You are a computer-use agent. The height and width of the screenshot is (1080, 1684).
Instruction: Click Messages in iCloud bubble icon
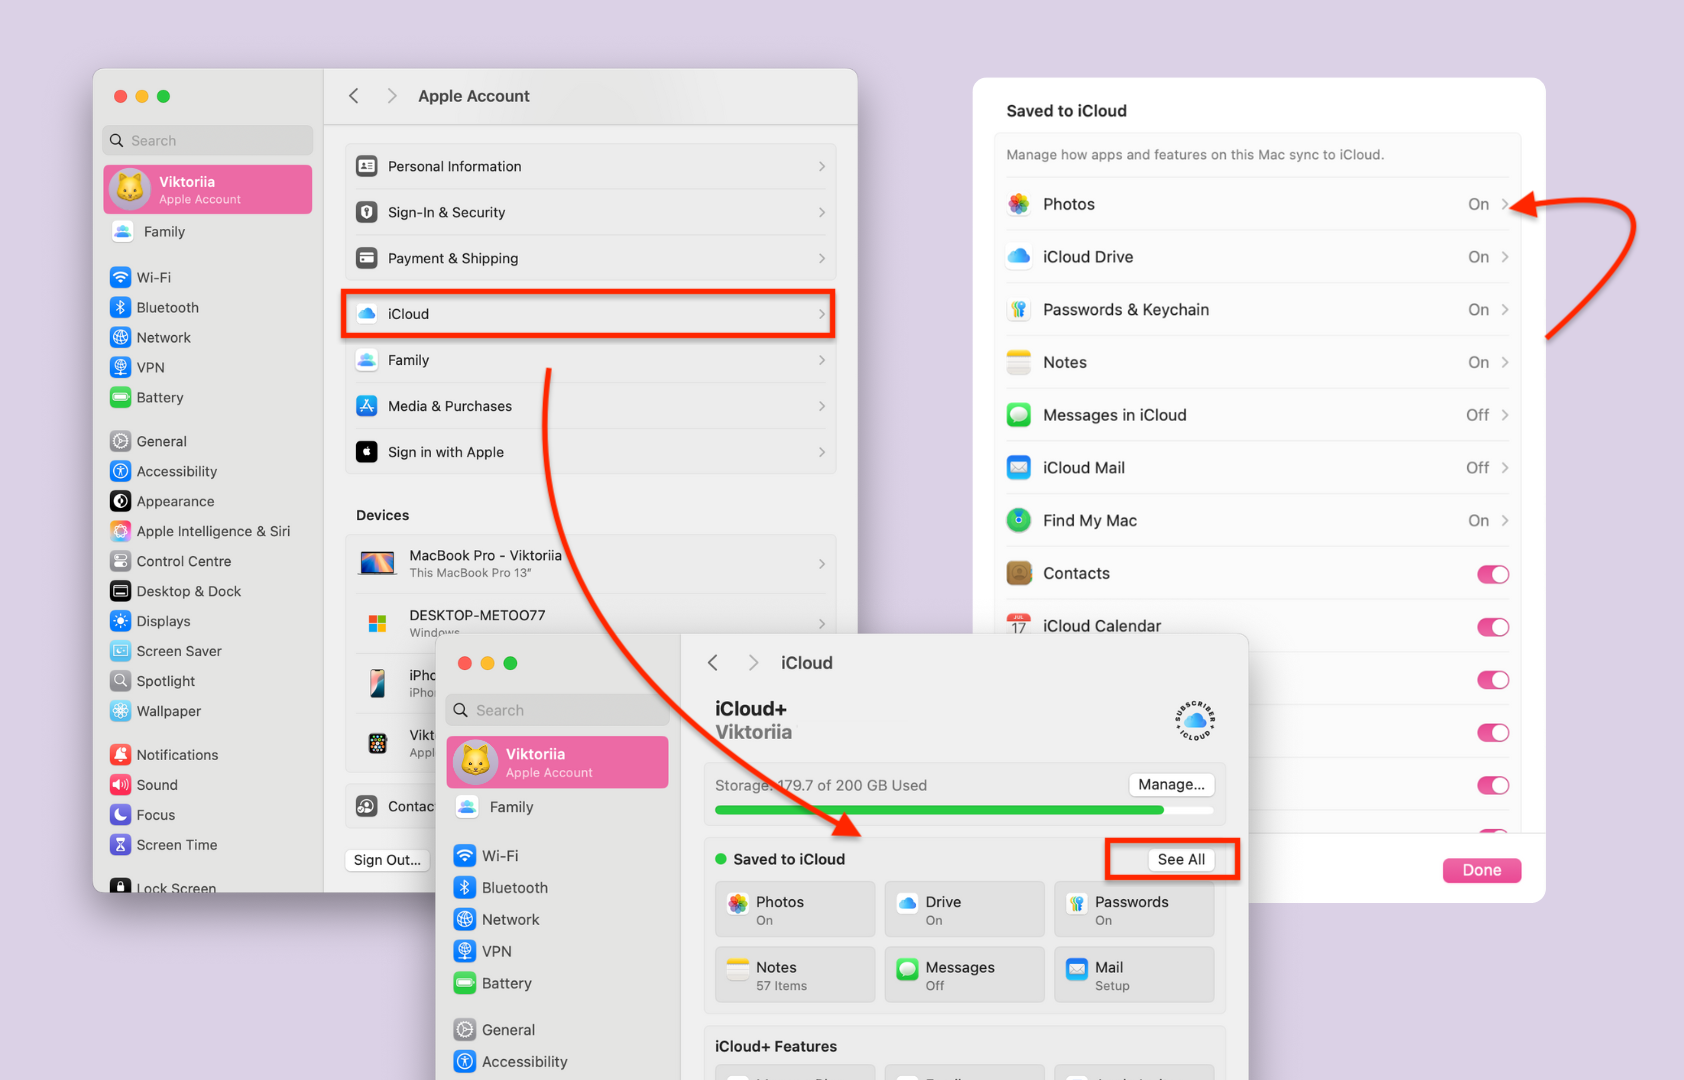point(1019,415)
